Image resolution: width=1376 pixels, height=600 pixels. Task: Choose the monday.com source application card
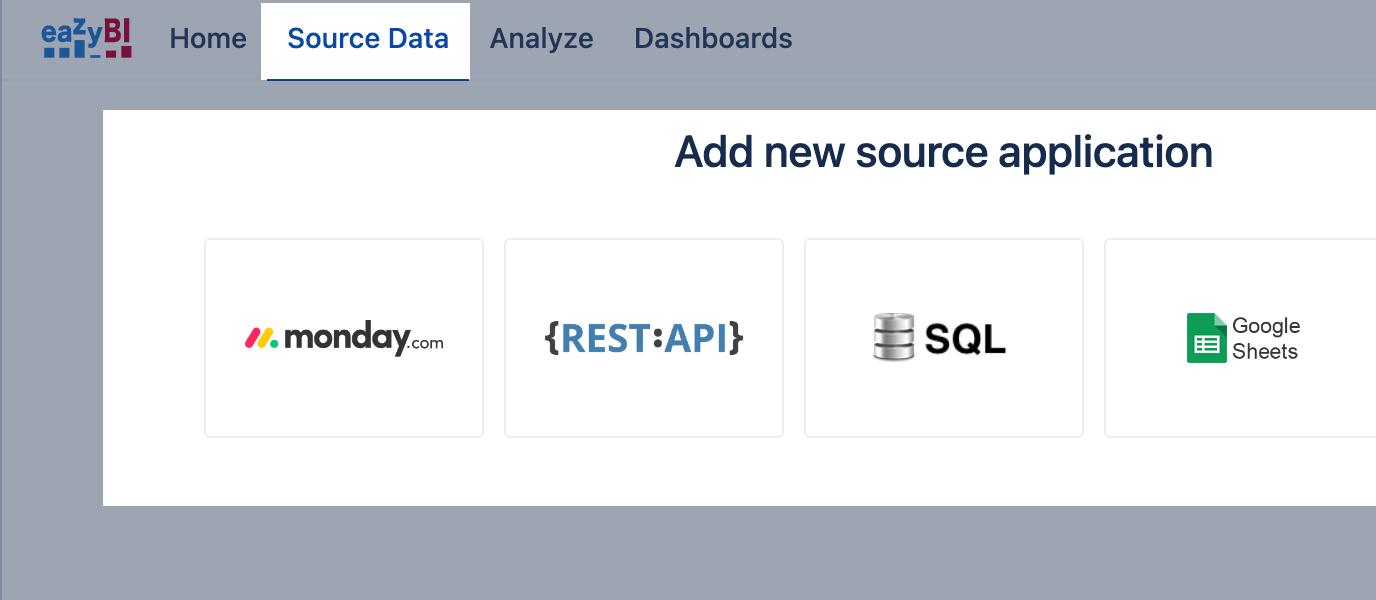[344, 338]
